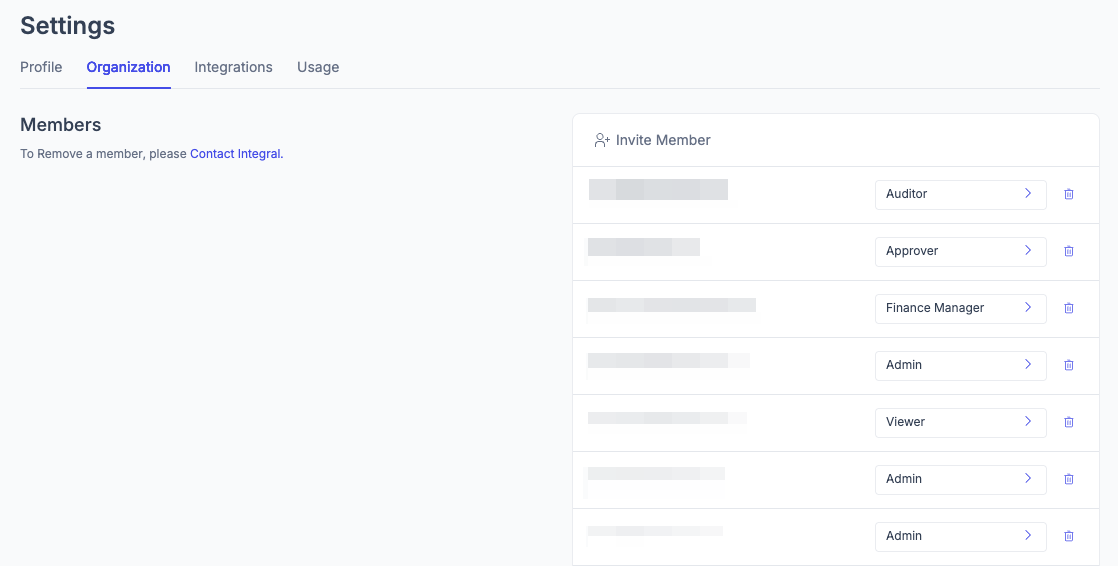The image size is (1118, 566).
Task: Expand the second Admin role dropdown
Action: [960, 479]
